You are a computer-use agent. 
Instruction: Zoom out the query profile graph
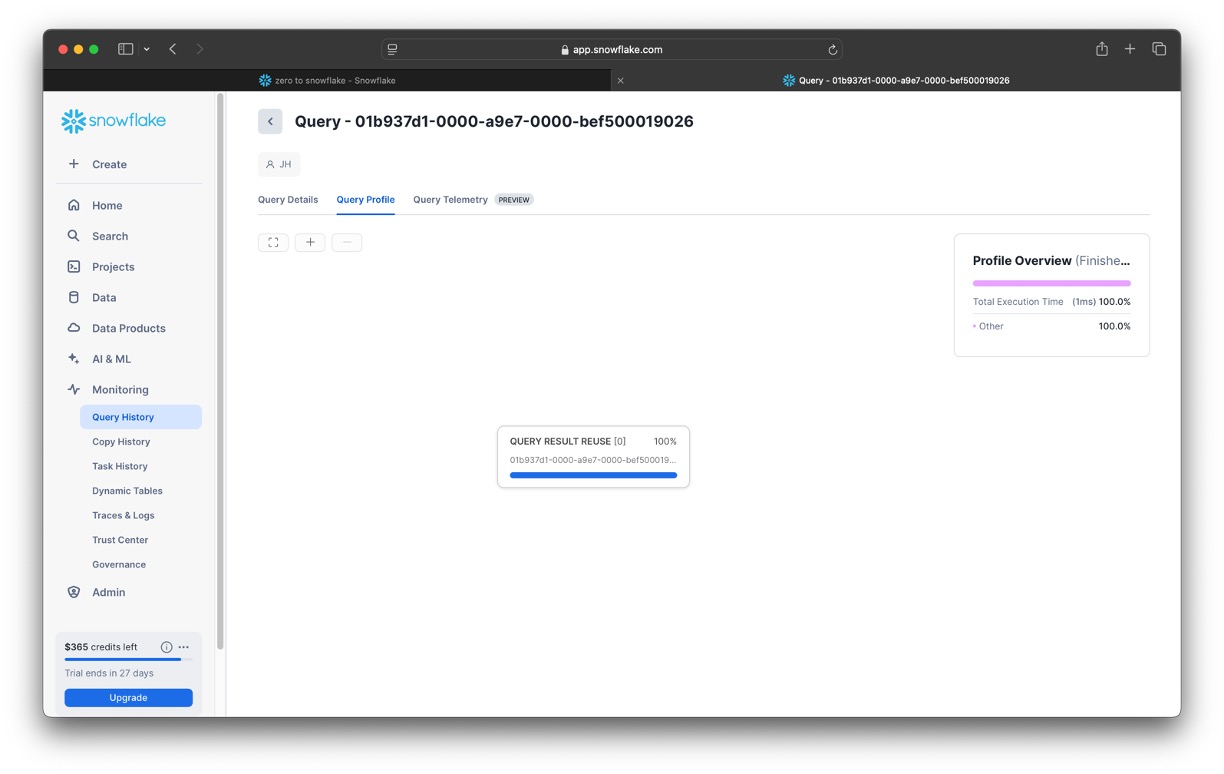pos(347,242)
